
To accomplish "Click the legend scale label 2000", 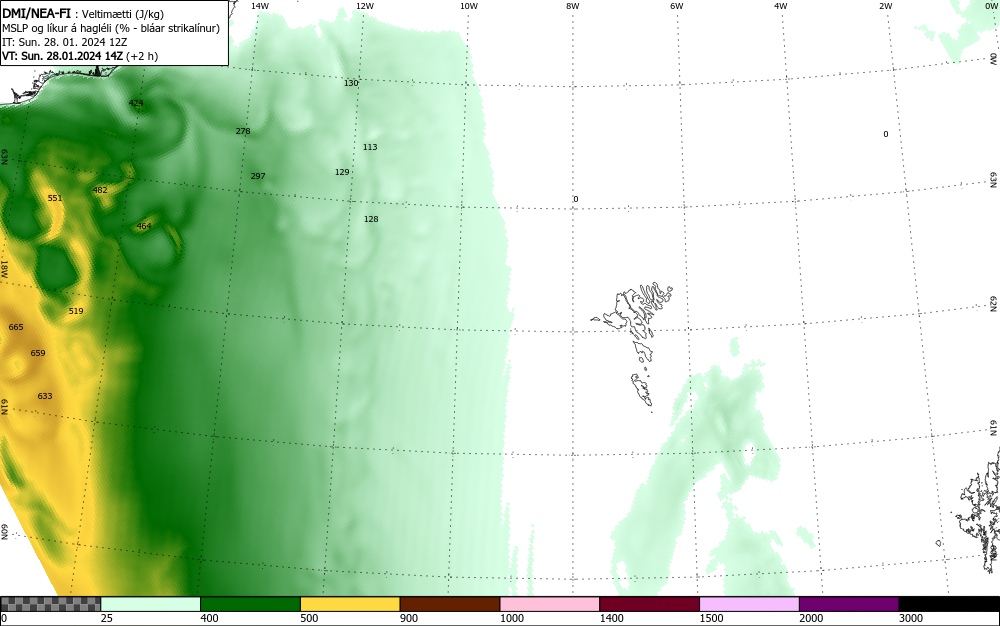I will pos(811,618).
